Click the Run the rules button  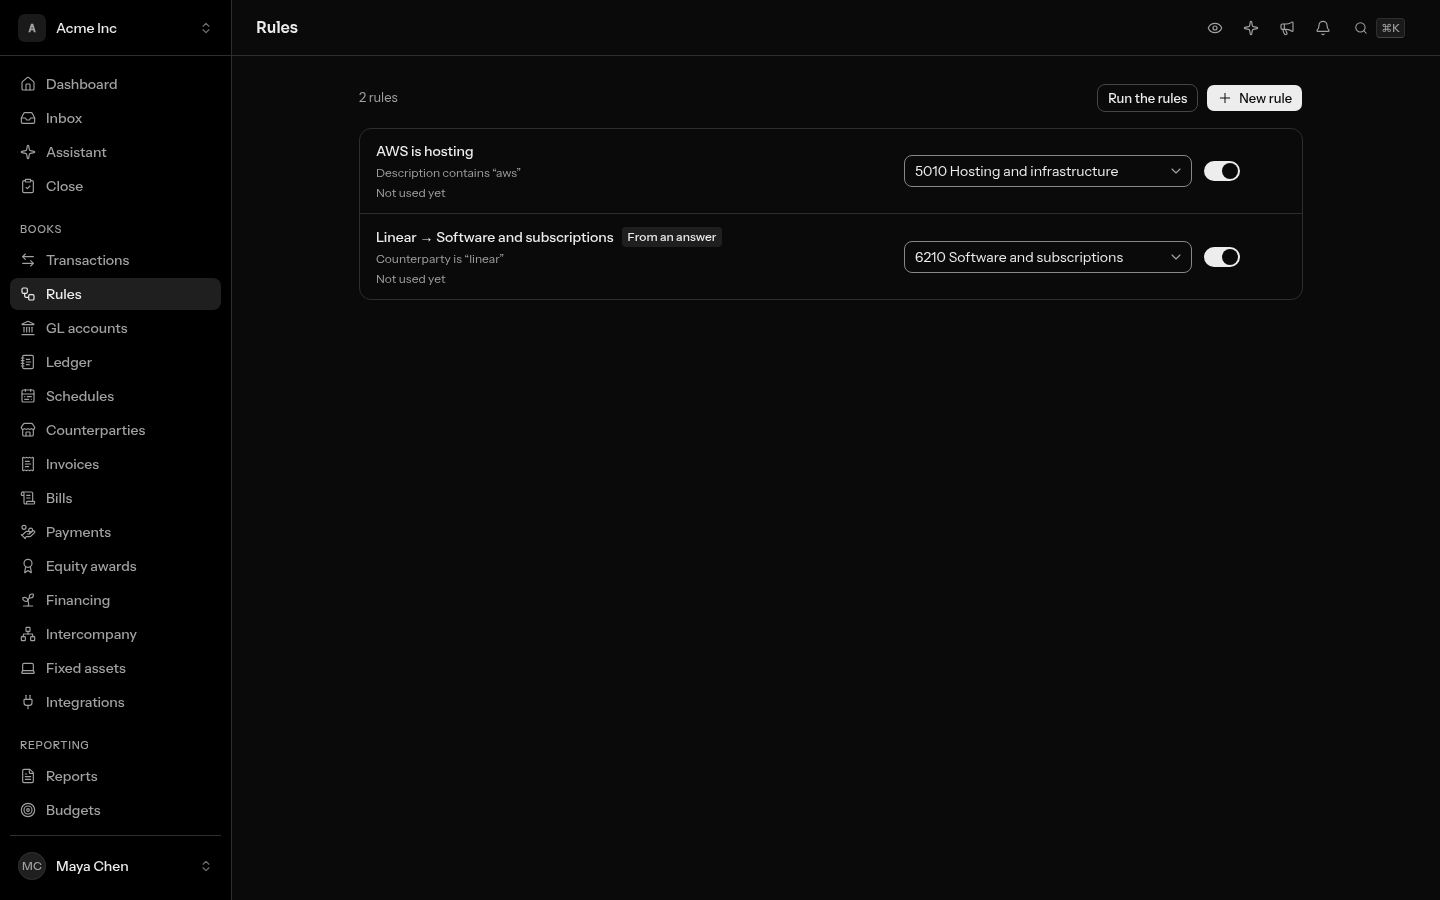pos(1147,98)
